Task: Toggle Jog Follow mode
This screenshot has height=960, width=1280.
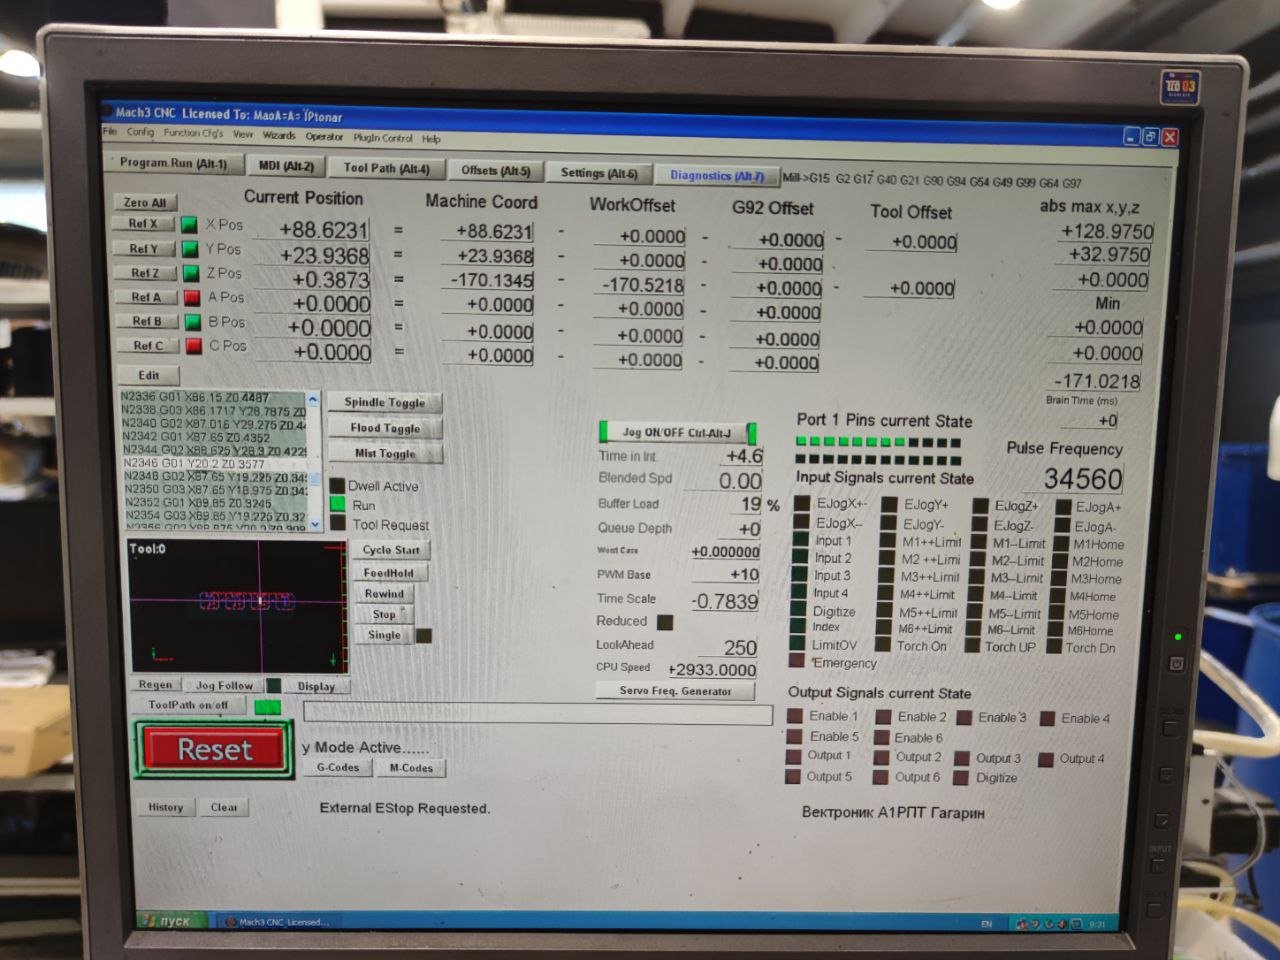Action: coord(224,685)
